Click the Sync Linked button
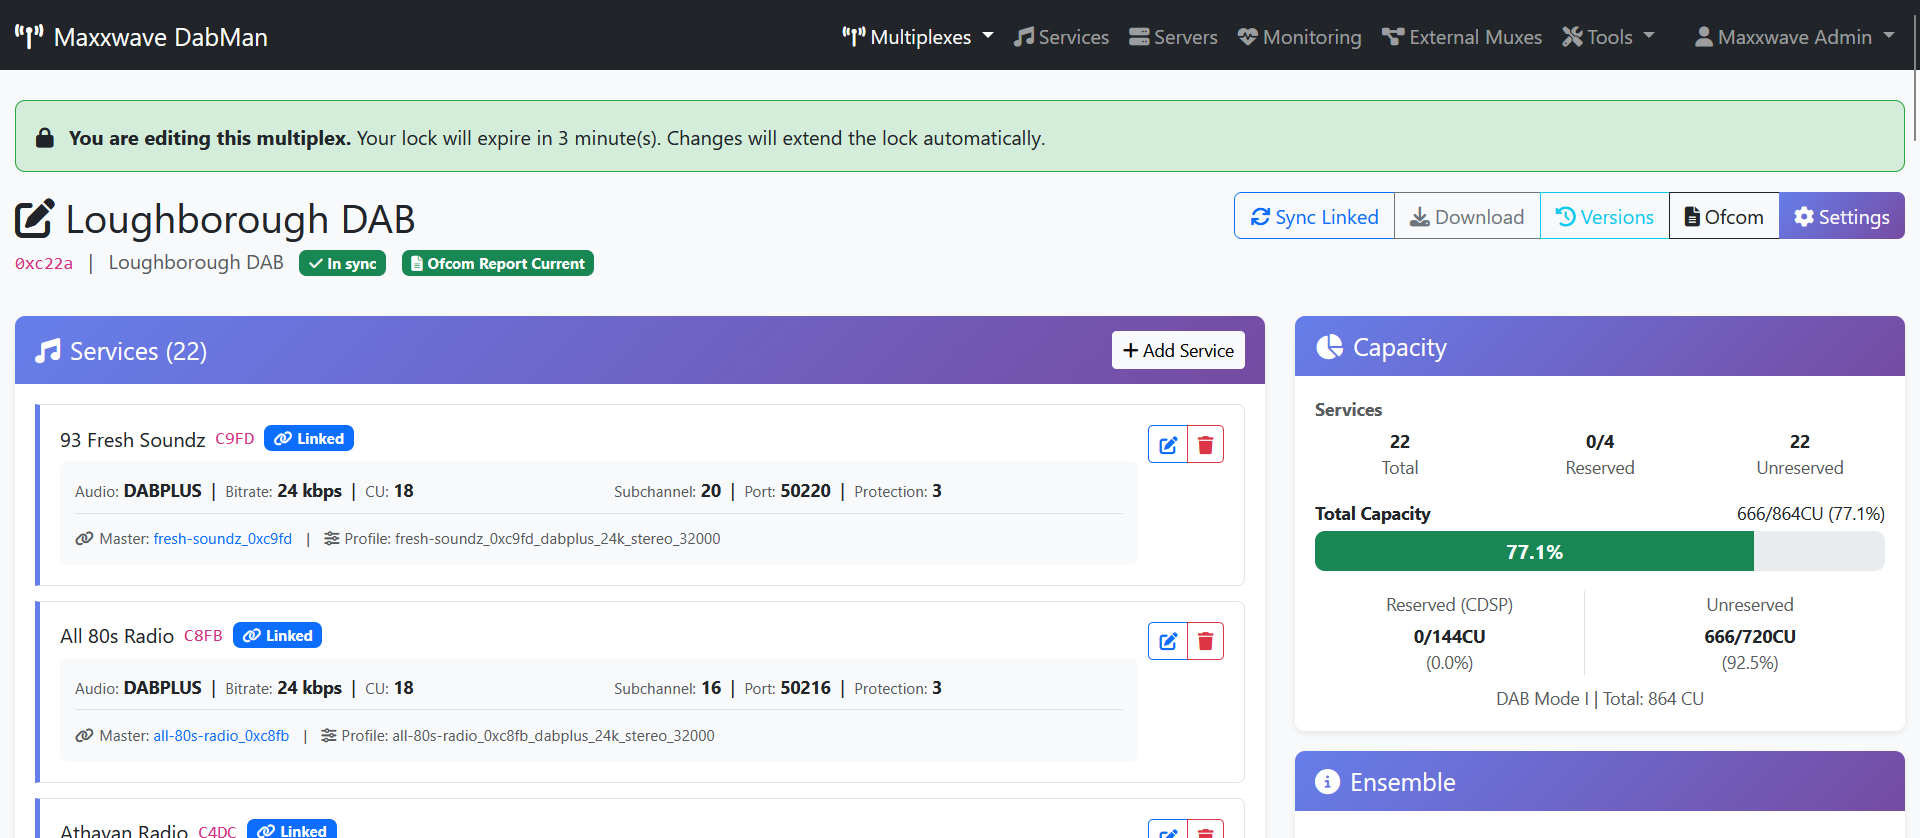Screen dimensions: 1920x838 1314,216
